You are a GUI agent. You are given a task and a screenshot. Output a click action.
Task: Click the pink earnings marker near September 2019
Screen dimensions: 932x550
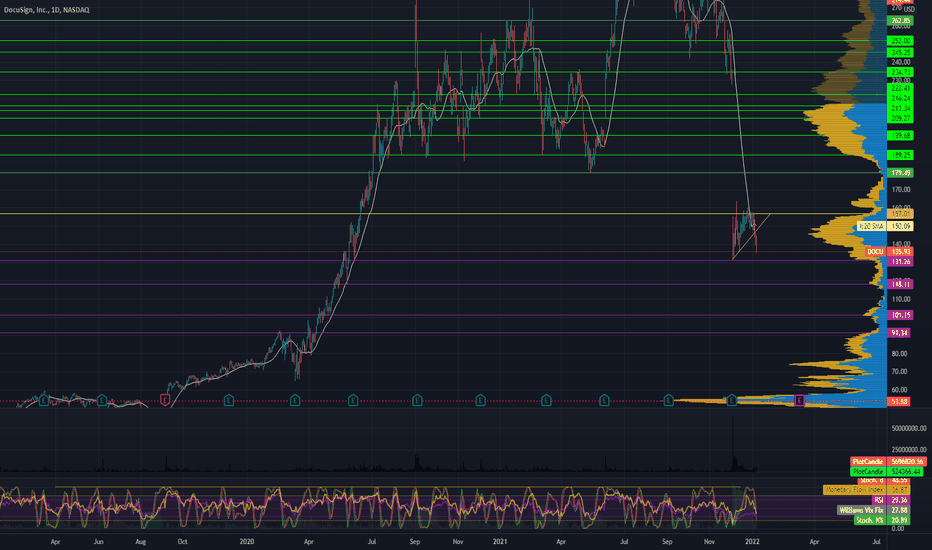(165, 401)
